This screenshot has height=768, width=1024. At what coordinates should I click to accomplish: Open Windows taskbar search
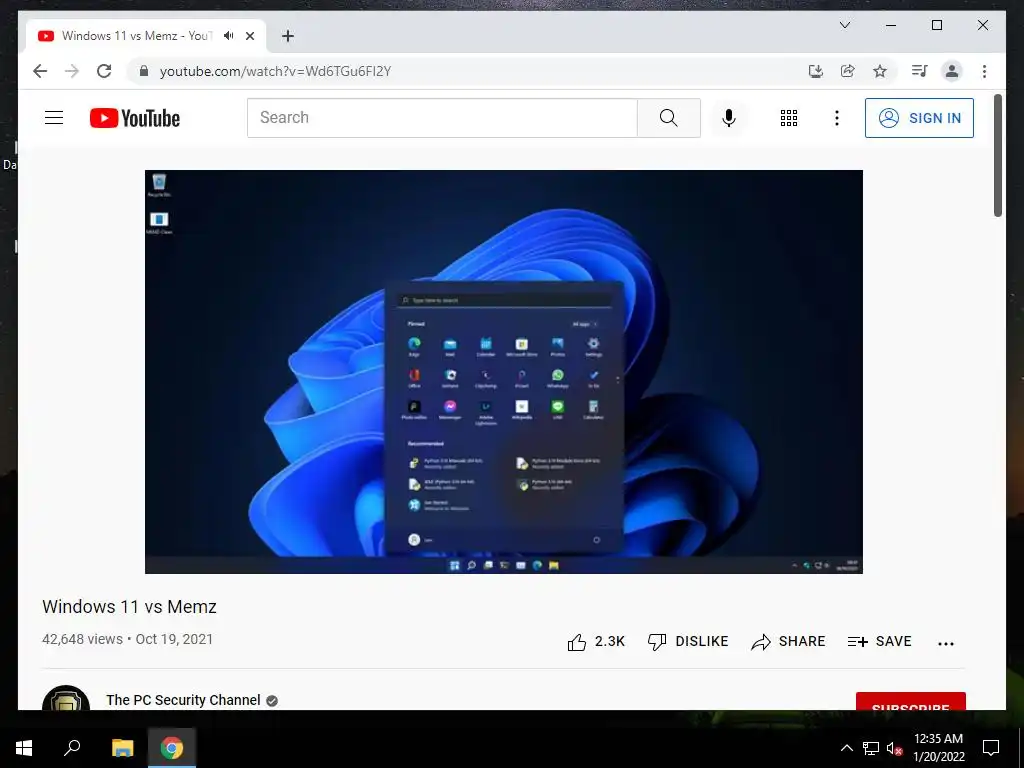[72, 748]
